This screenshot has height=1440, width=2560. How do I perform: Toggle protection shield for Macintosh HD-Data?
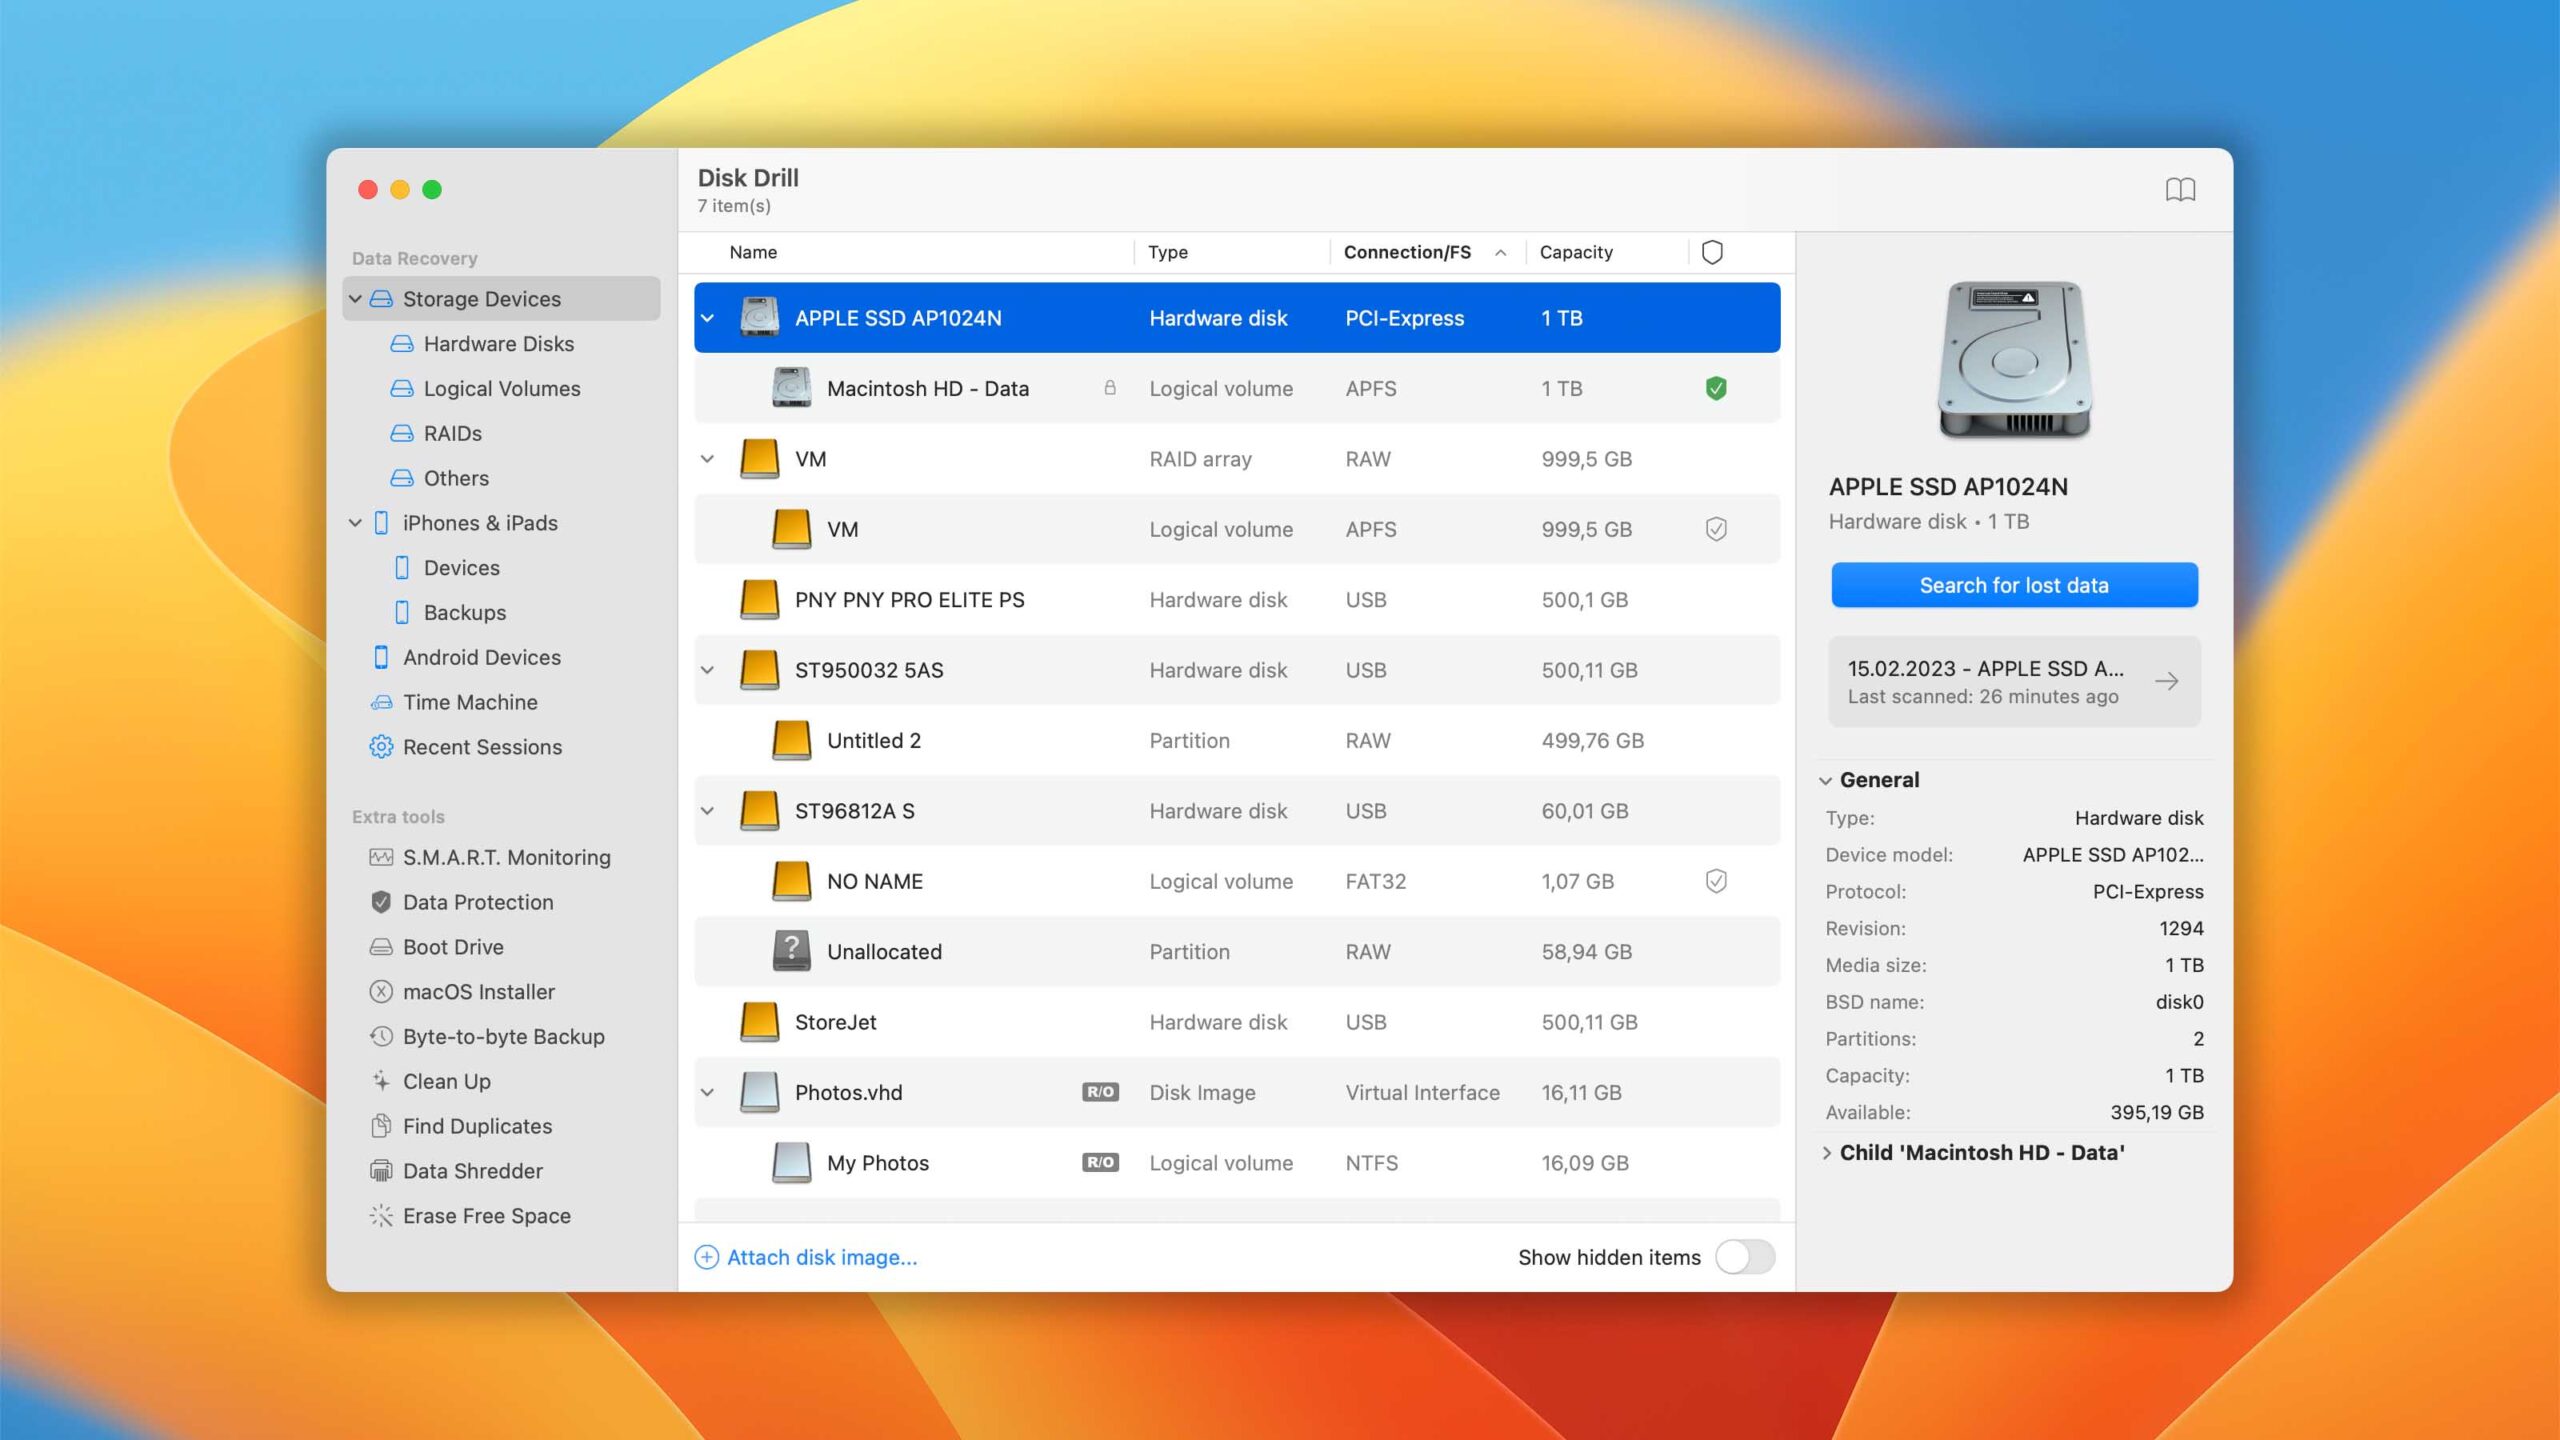pos(1716,387)
